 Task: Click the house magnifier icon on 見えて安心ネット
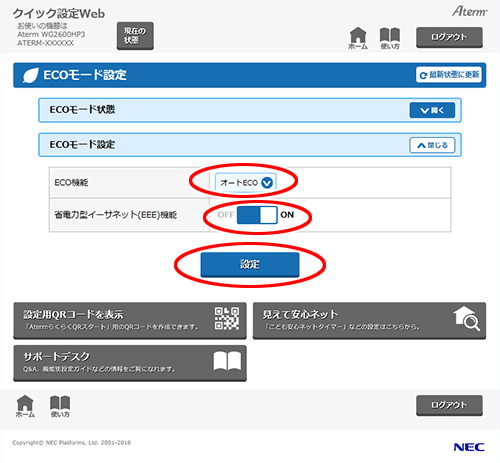coord(466,319)
